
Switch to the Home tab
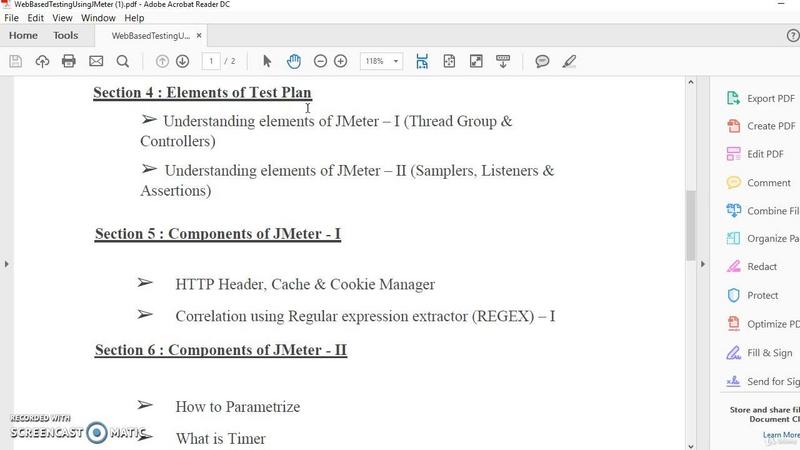point(23,35)
